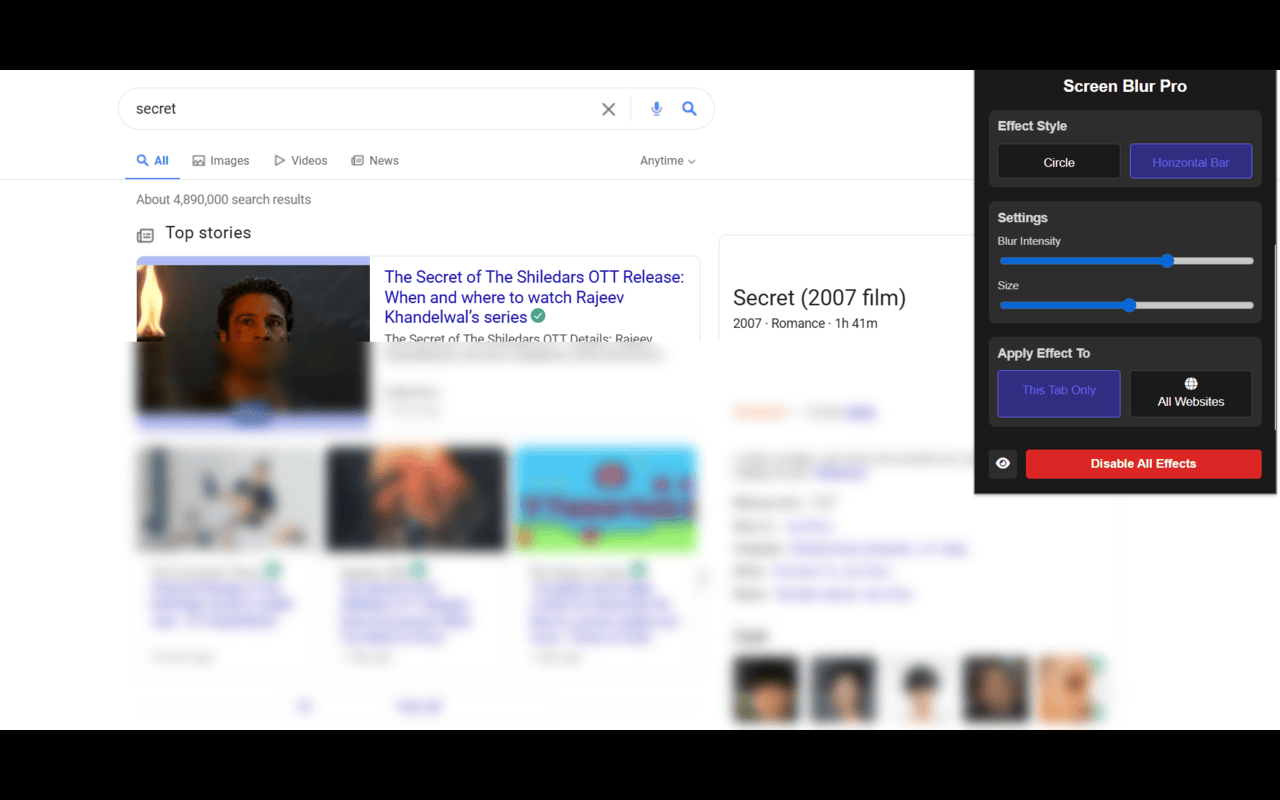Click the Screen Blur Pro title
The image size is (1280, 800).
pyautogui.click(x=1125, y=86)
